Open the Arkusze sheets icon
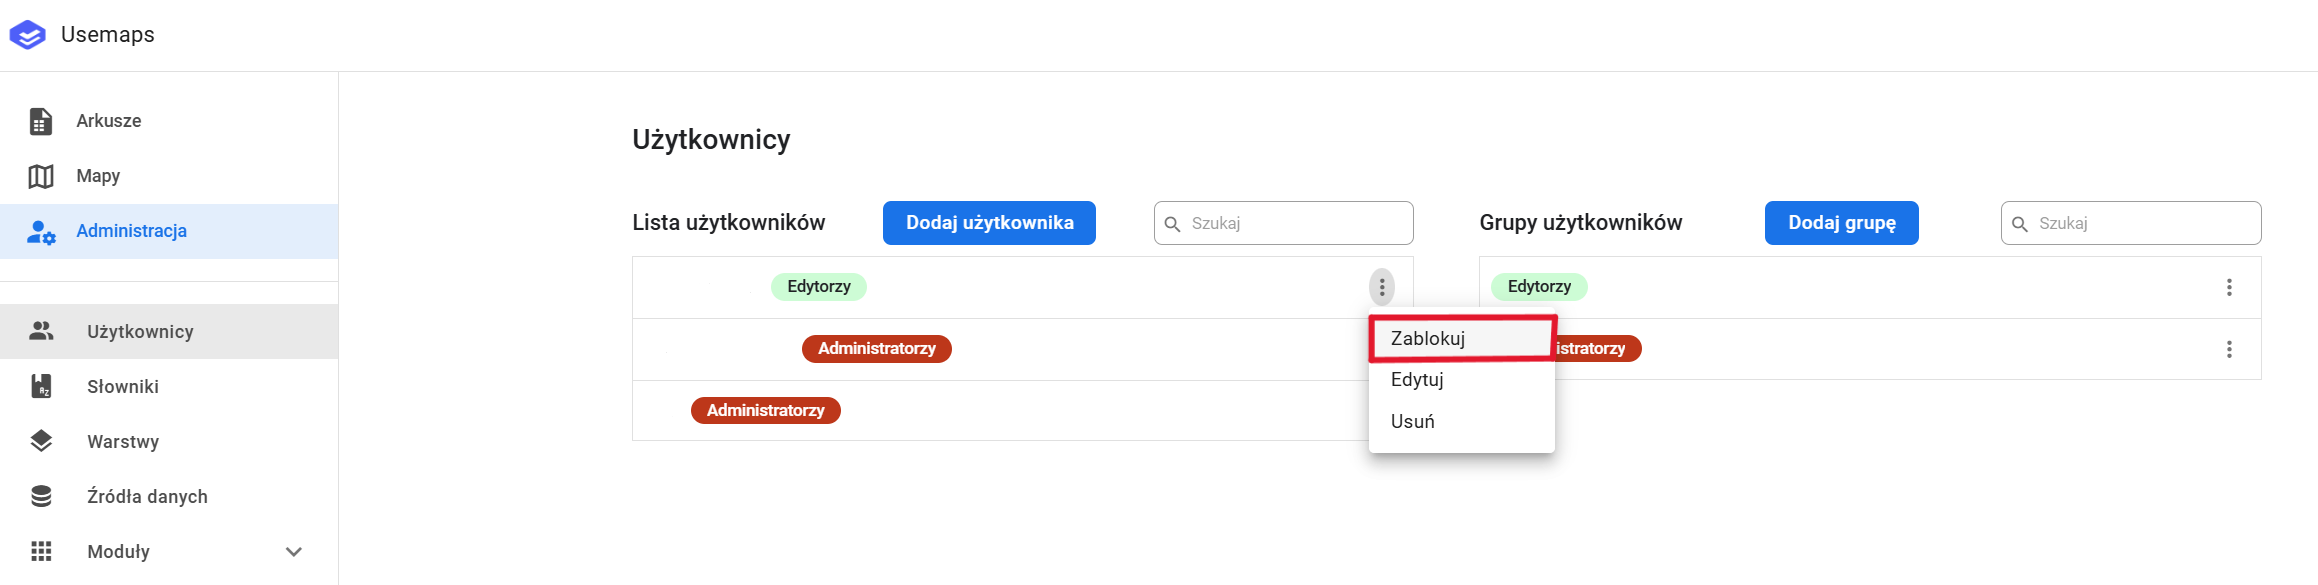Image resolution: width=2318 pixels, height=585 pixels. [41, 121]
